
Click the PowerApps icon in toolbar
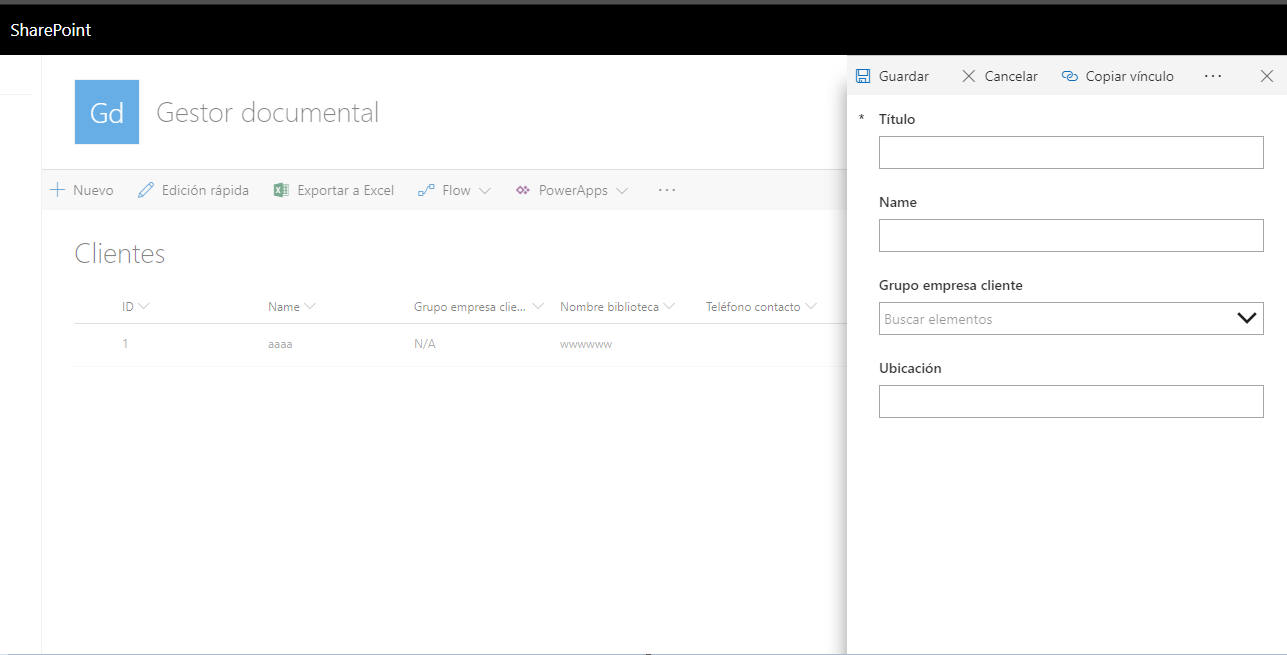click(522, 190)
